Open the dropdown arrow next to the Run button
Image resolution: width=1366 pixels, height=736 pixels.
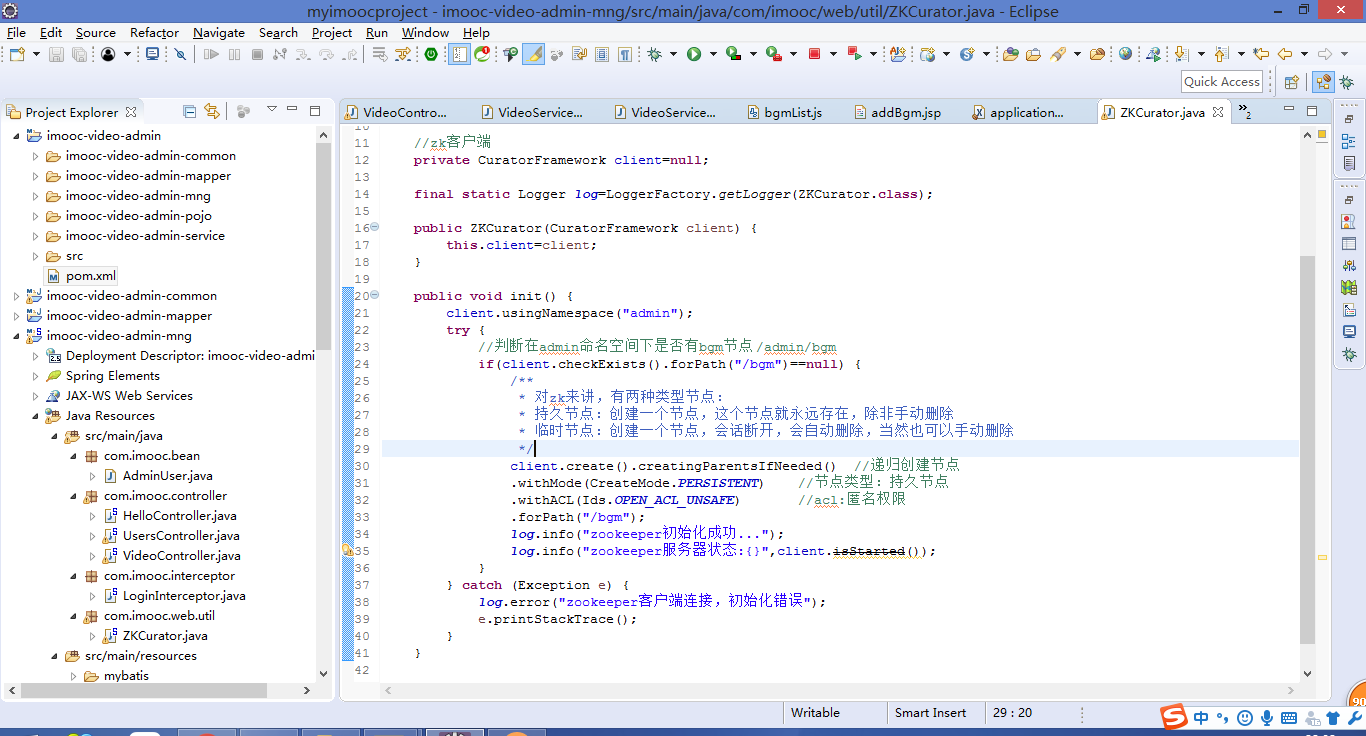point(713,54)
